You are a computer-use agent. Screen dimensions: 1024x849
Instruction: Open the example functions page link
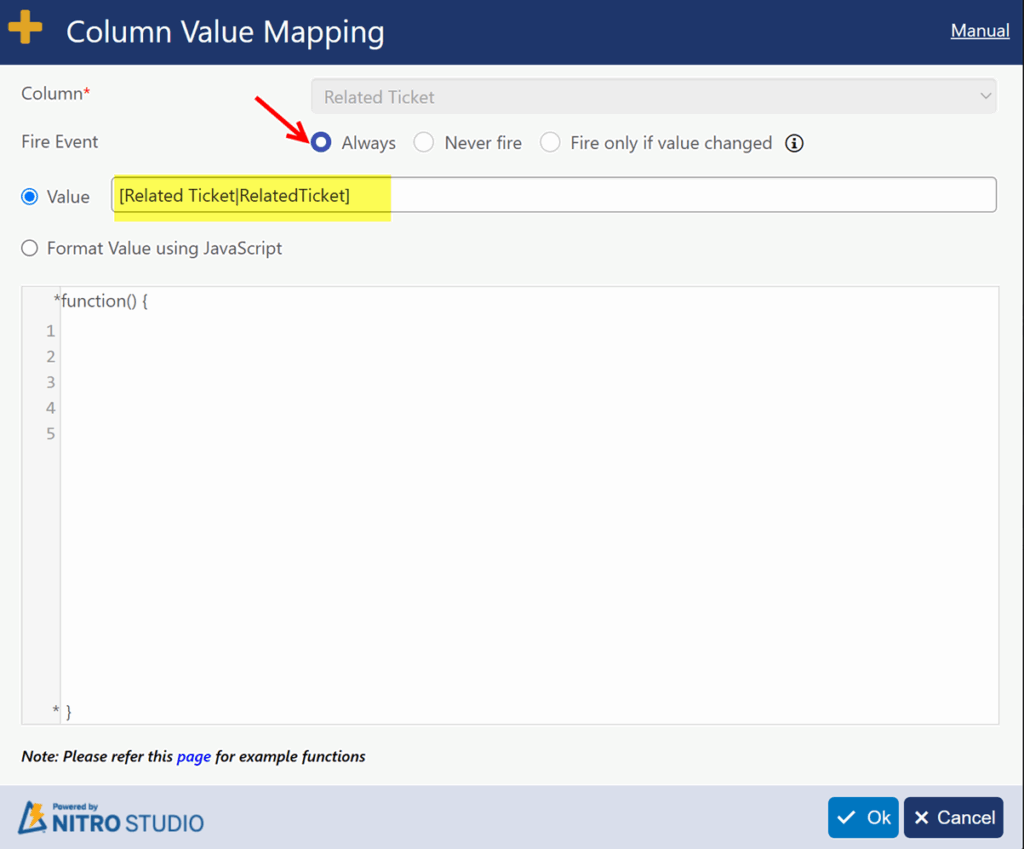point(193,756)
